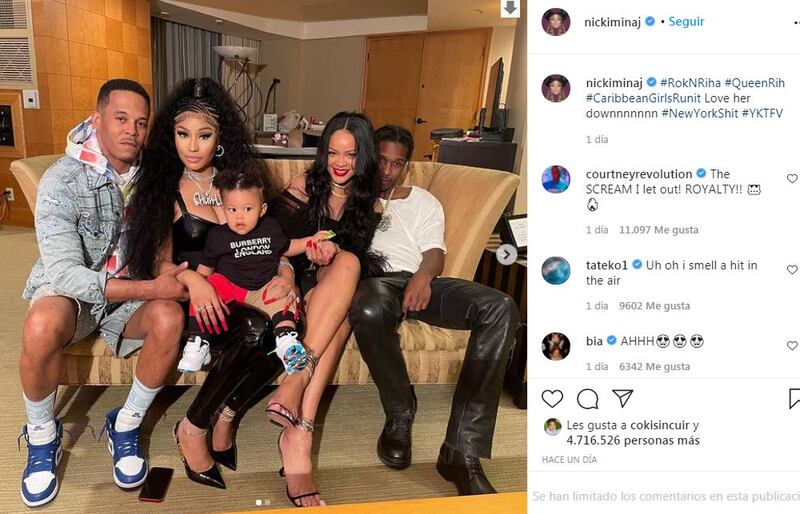Open the comment speech bubble icon
Viewport: 800px width, 514px height.
coord(587,399)
